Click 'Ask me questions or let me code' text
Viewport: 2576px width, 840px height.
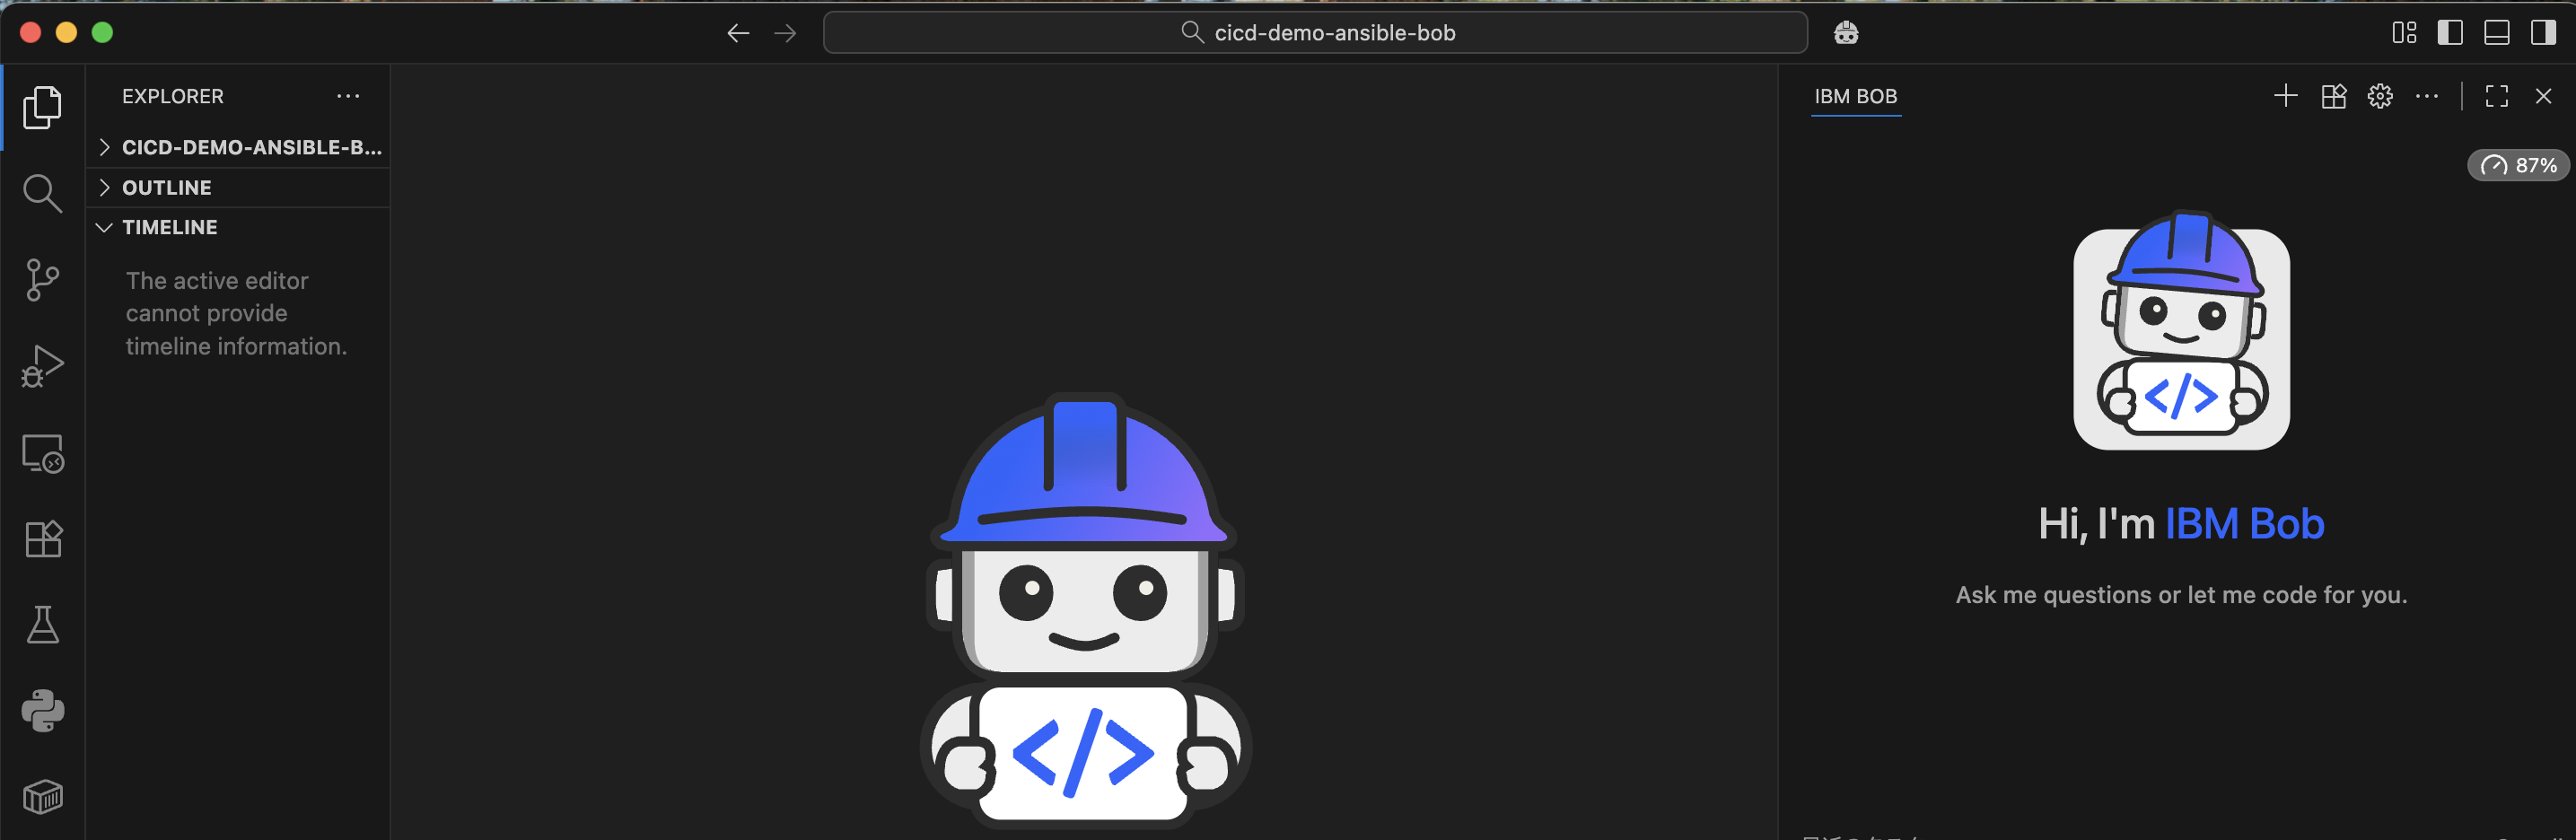coord(2181,595)
